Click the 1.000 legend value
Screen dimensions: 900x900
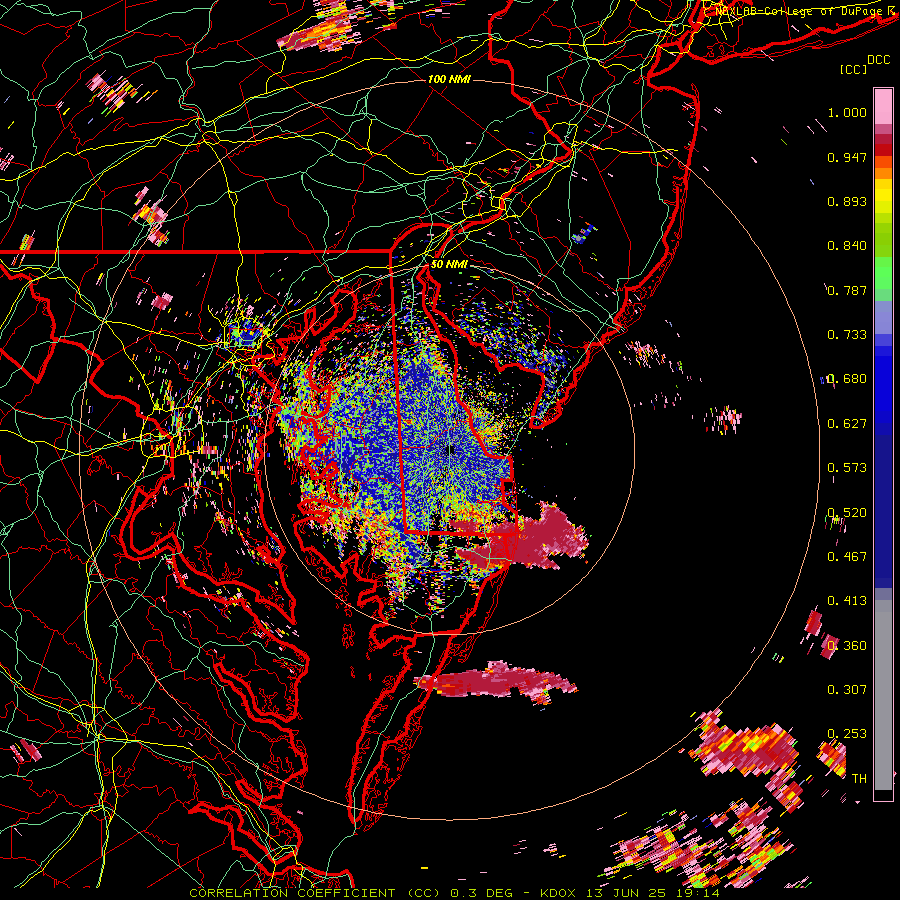pyautogui.click(x=847, y=112)
